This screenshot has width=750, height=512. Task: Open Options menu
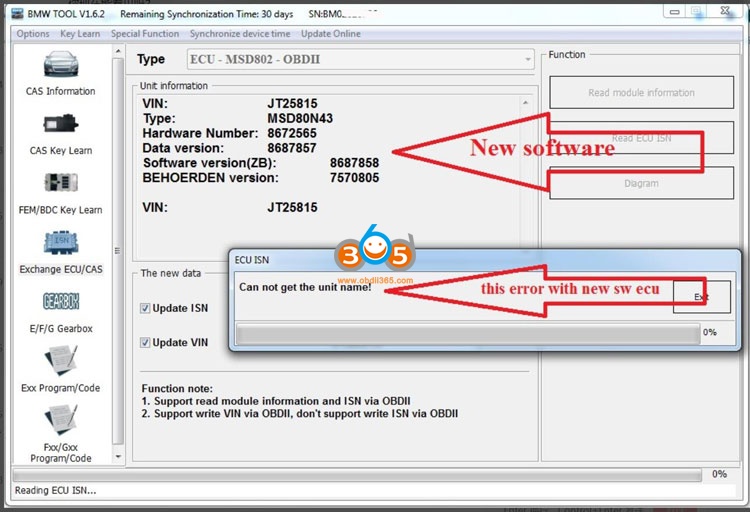(x=33, y=33)
